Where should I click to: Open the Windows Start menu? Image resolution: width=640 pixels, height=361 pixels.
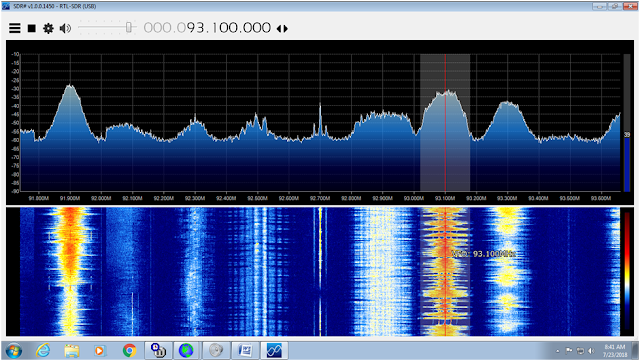point(13,351)
